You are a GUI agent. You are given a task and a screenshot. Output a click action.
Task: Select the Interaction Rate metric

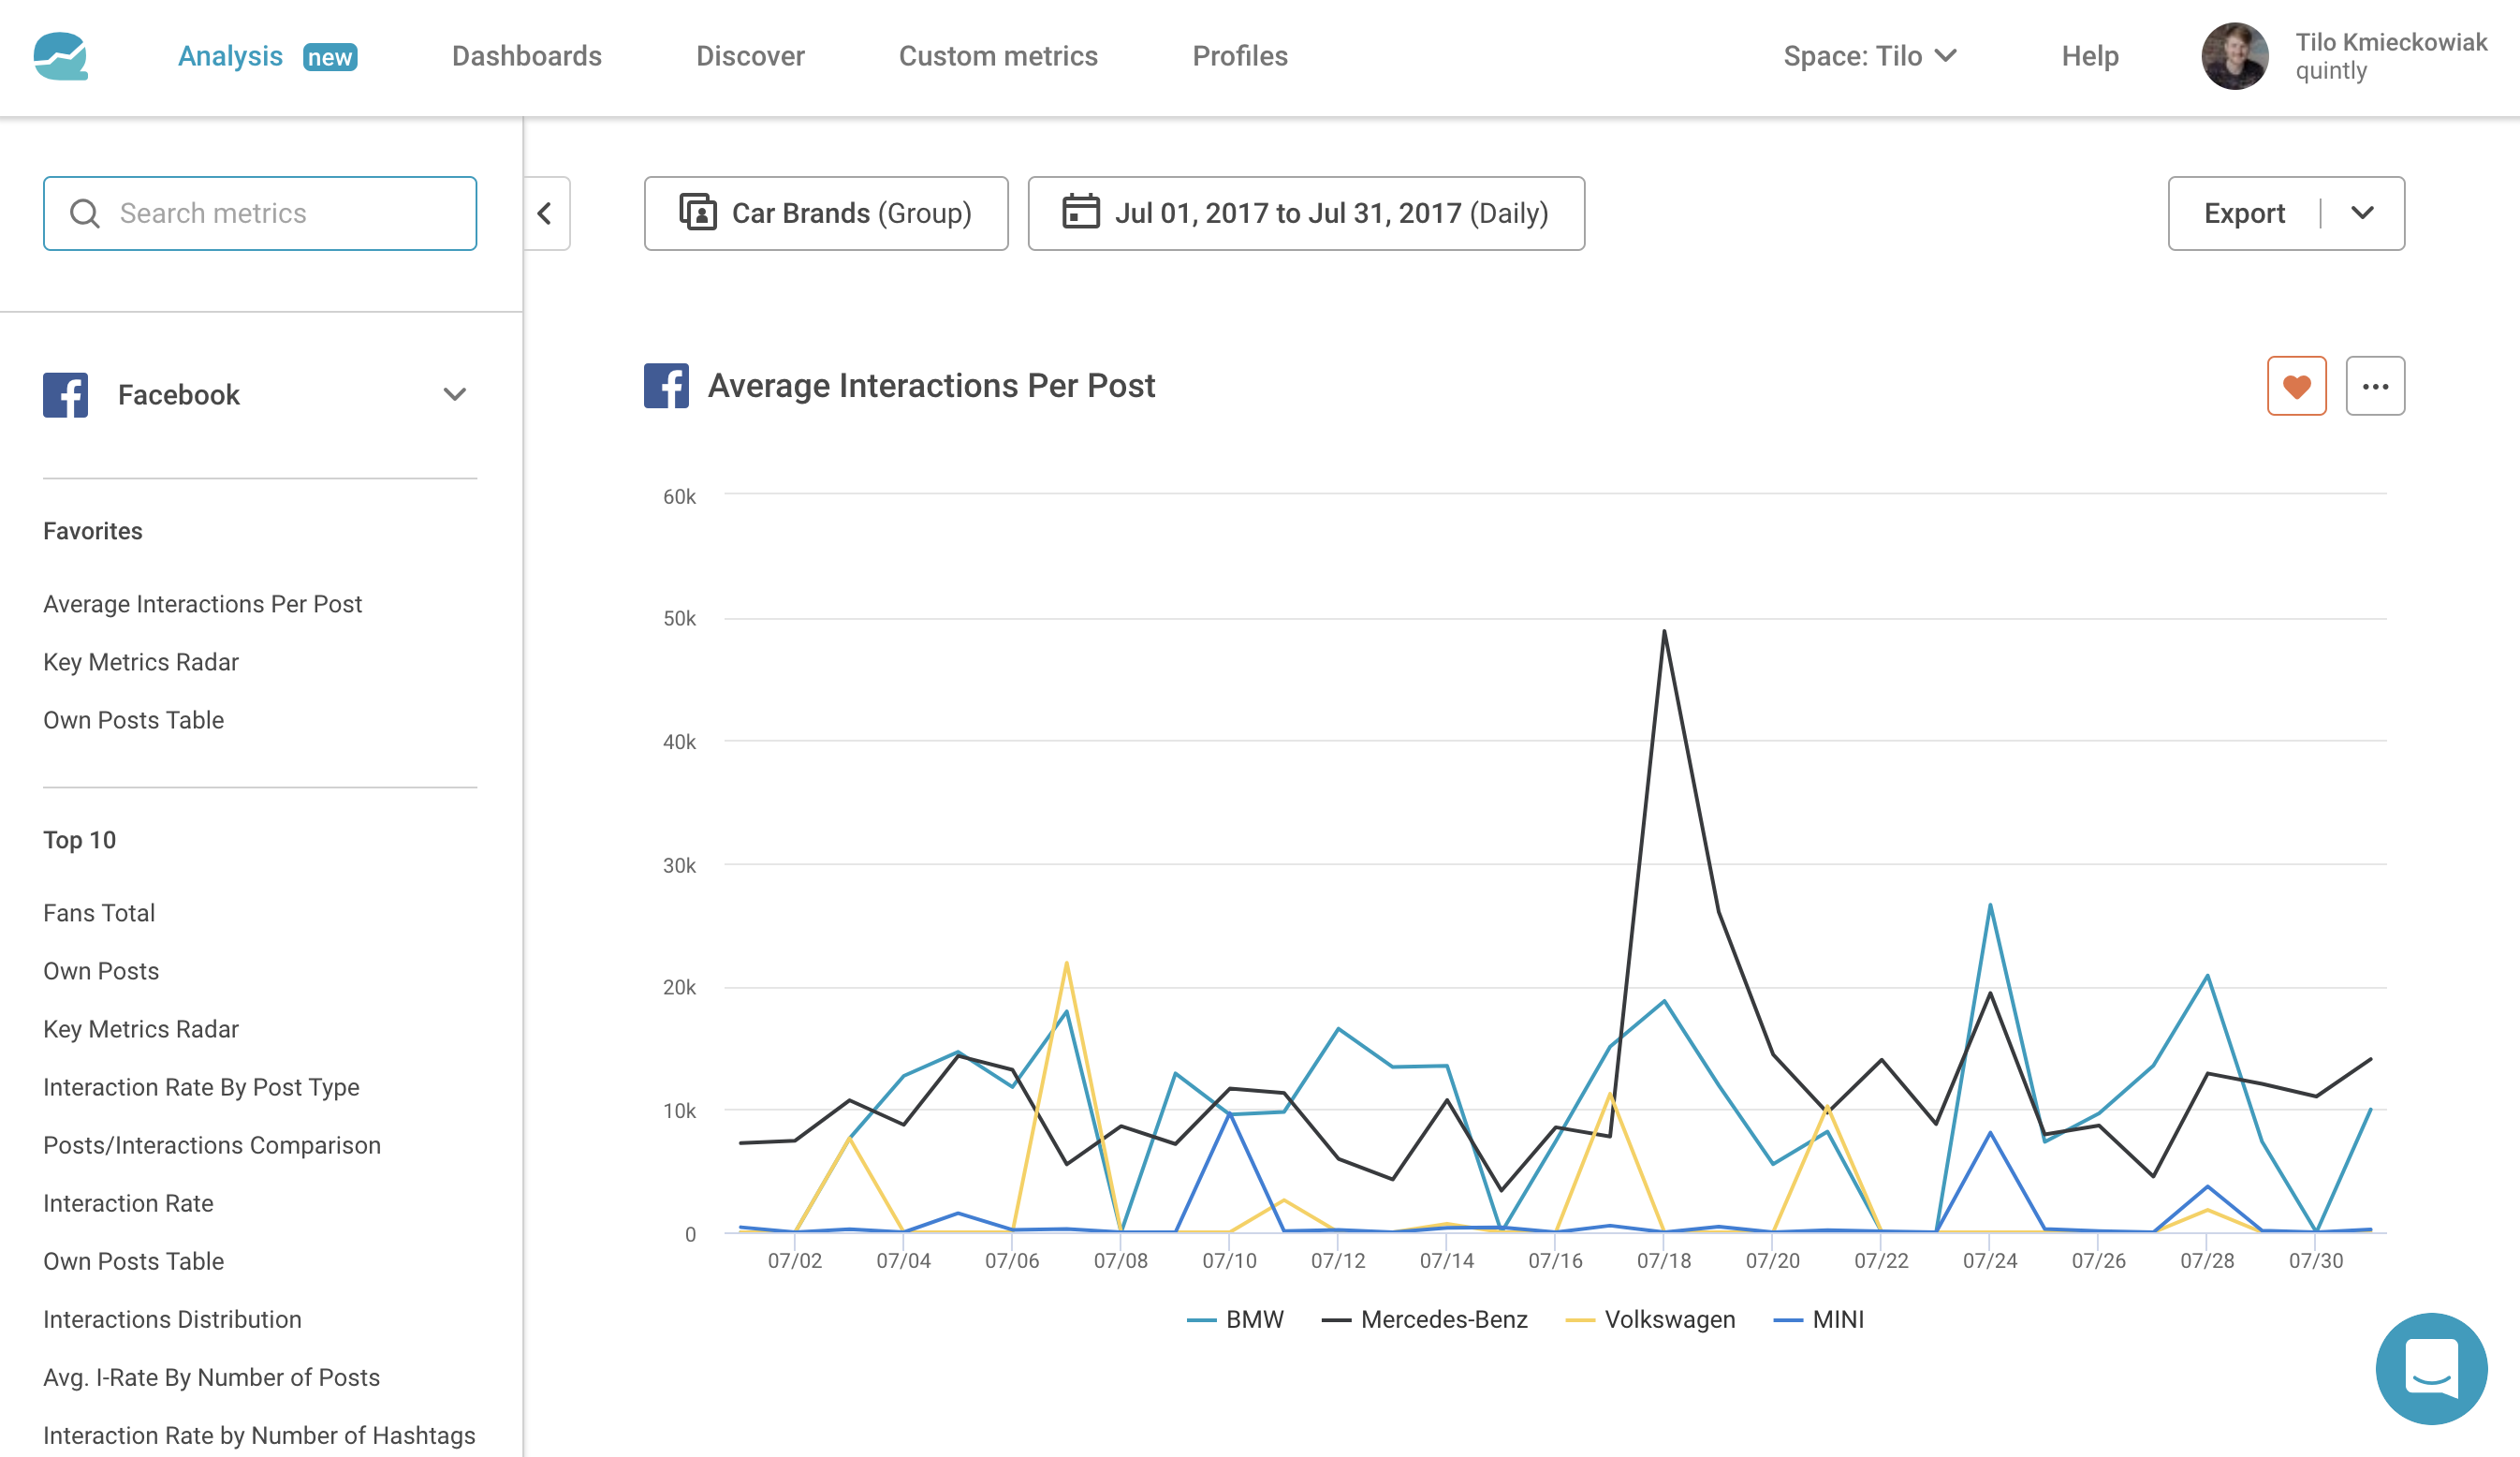(128, 1203)
